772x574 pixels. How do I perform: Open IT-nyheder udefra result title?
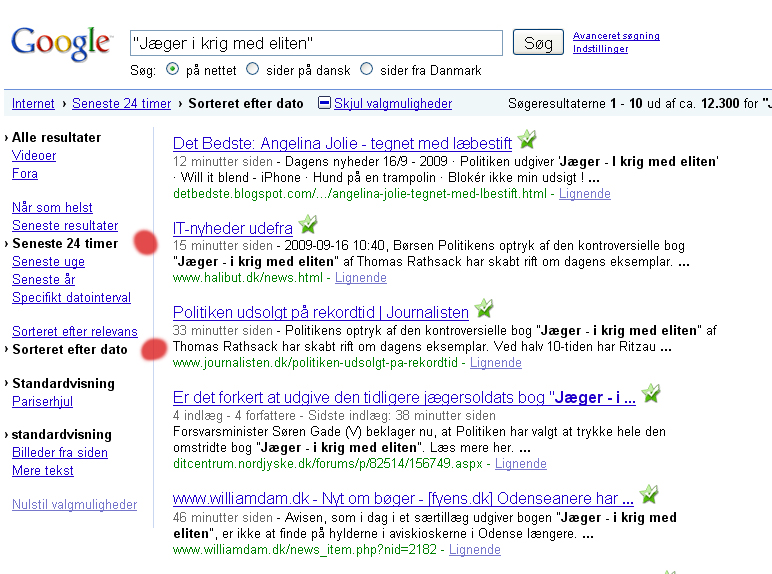[x=233, y=228]
